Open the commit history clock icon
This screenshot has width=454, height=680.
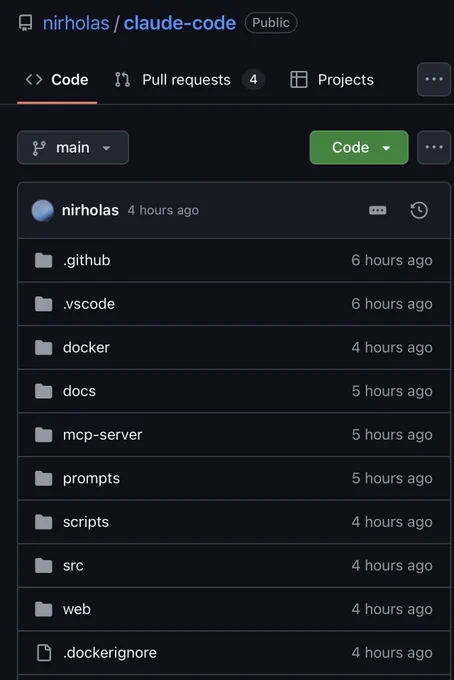[419, 210]
